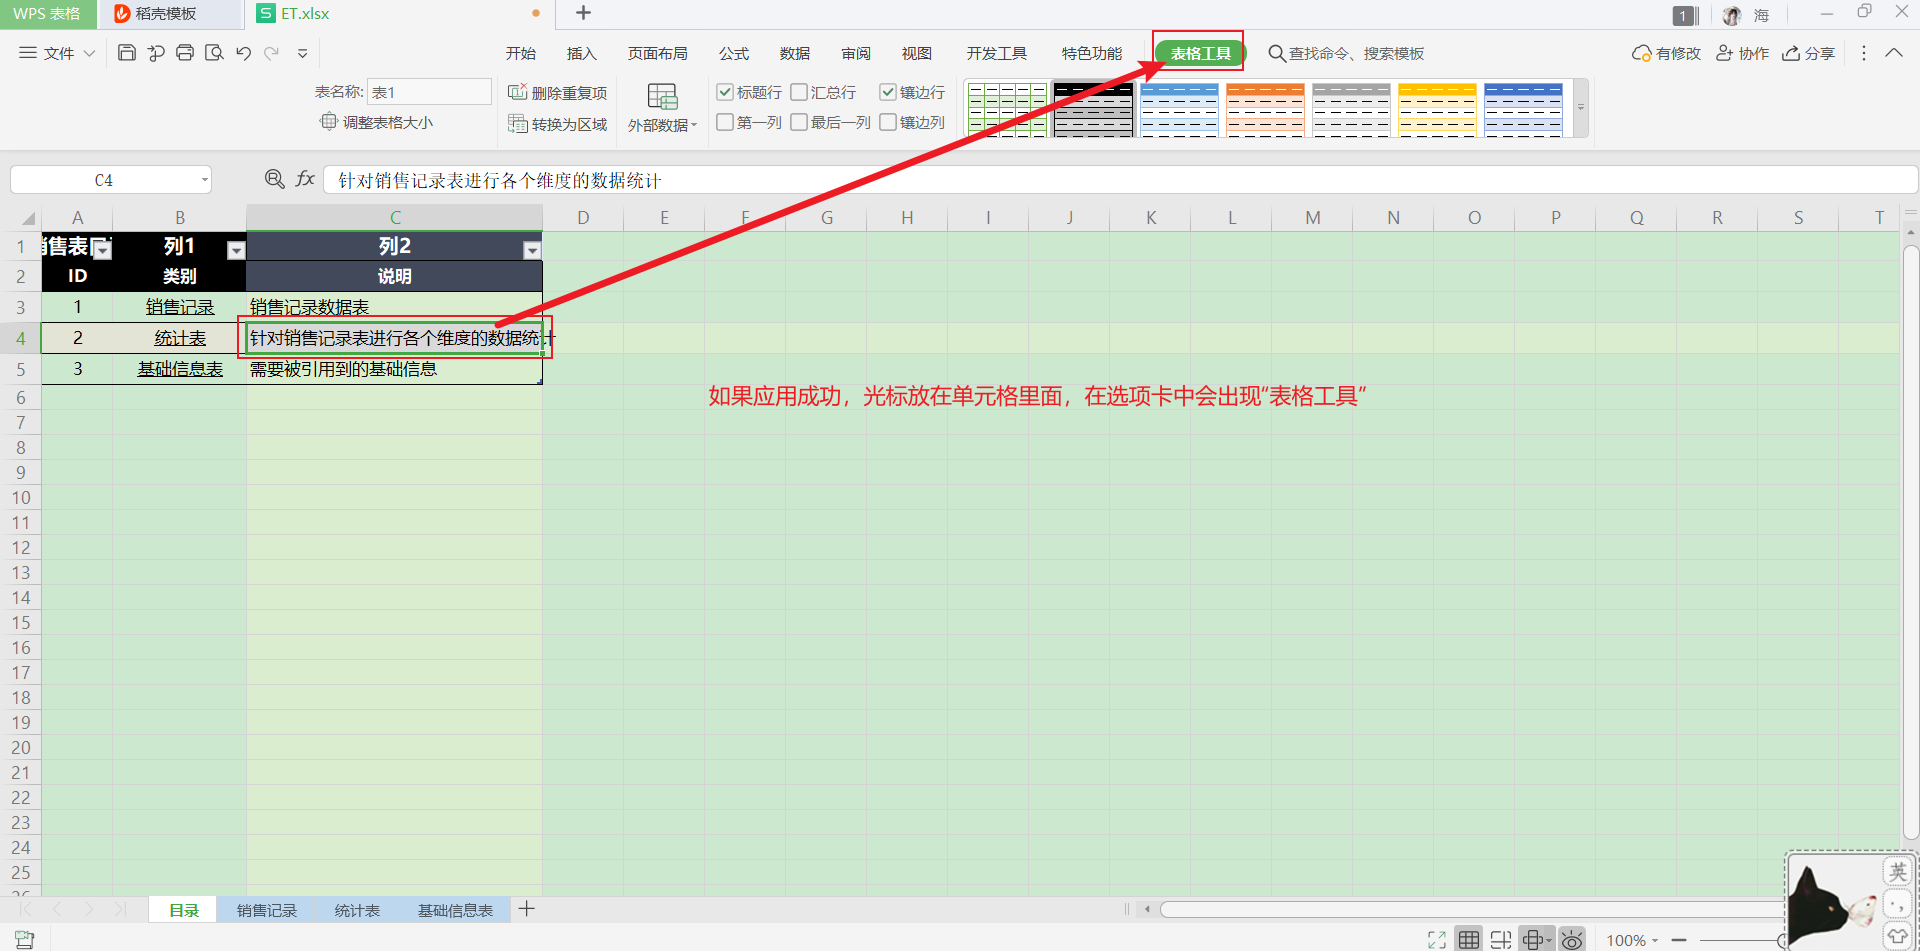Switch to the 销售记录 sheet tab
1920x951 pixels.
coord(267,910)
